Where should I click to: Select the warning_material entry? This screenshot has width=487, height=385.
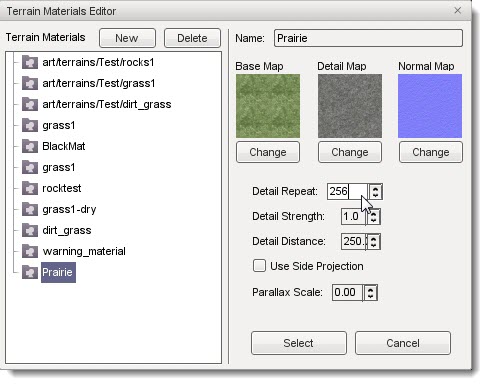[84, 251]
